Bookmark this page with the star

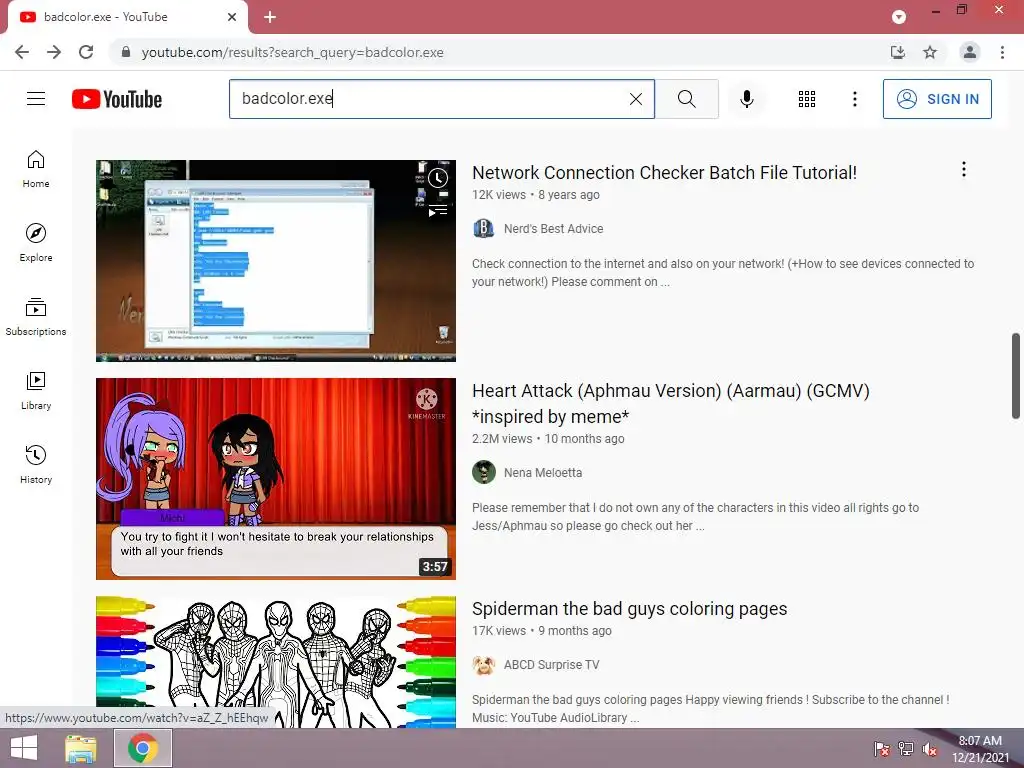(x=930, y=52)
